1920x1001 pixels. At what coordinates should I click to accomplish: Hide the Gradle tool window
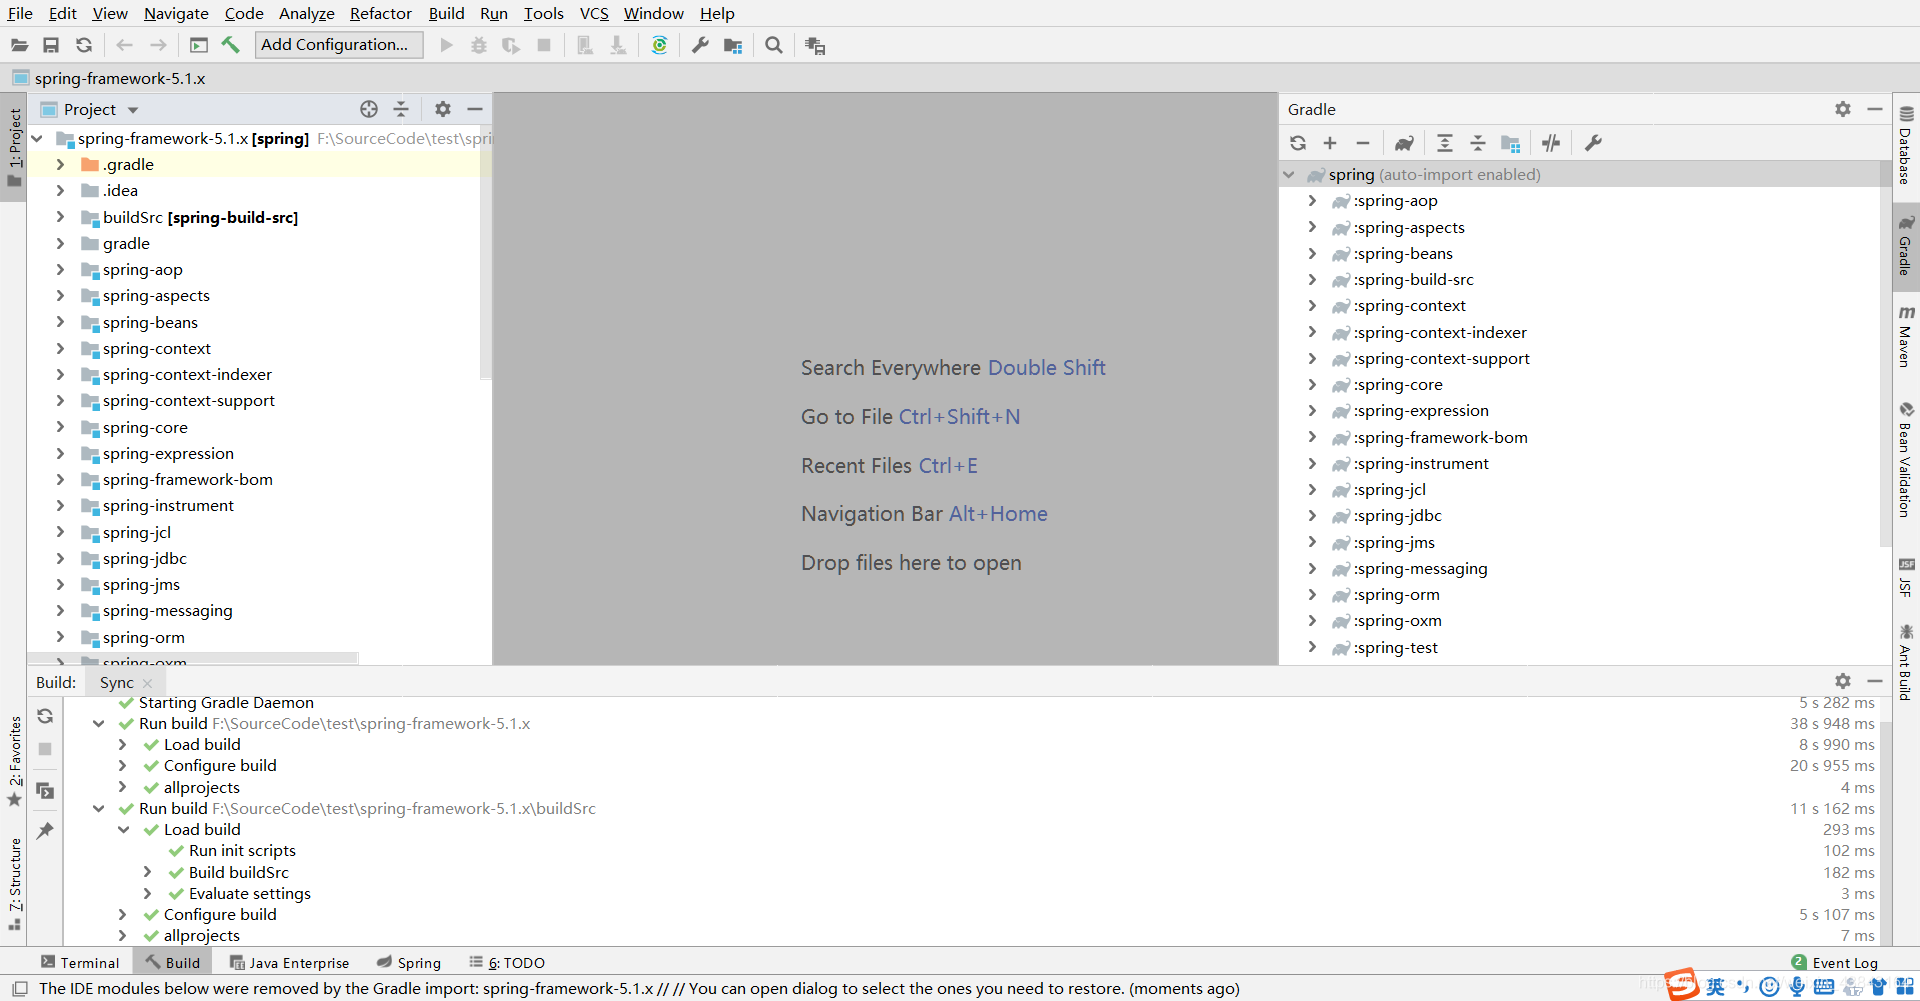point(1875,109)
